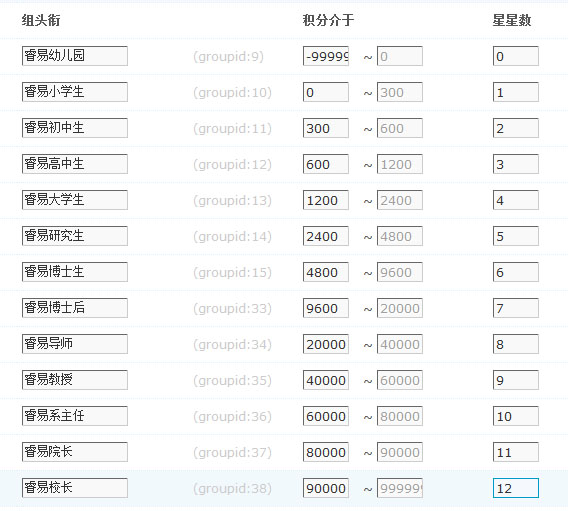Focus the star count field containing 10
The width and height of the screenshot is (568, 511).
pyautogui.click(x=516, y=416)
